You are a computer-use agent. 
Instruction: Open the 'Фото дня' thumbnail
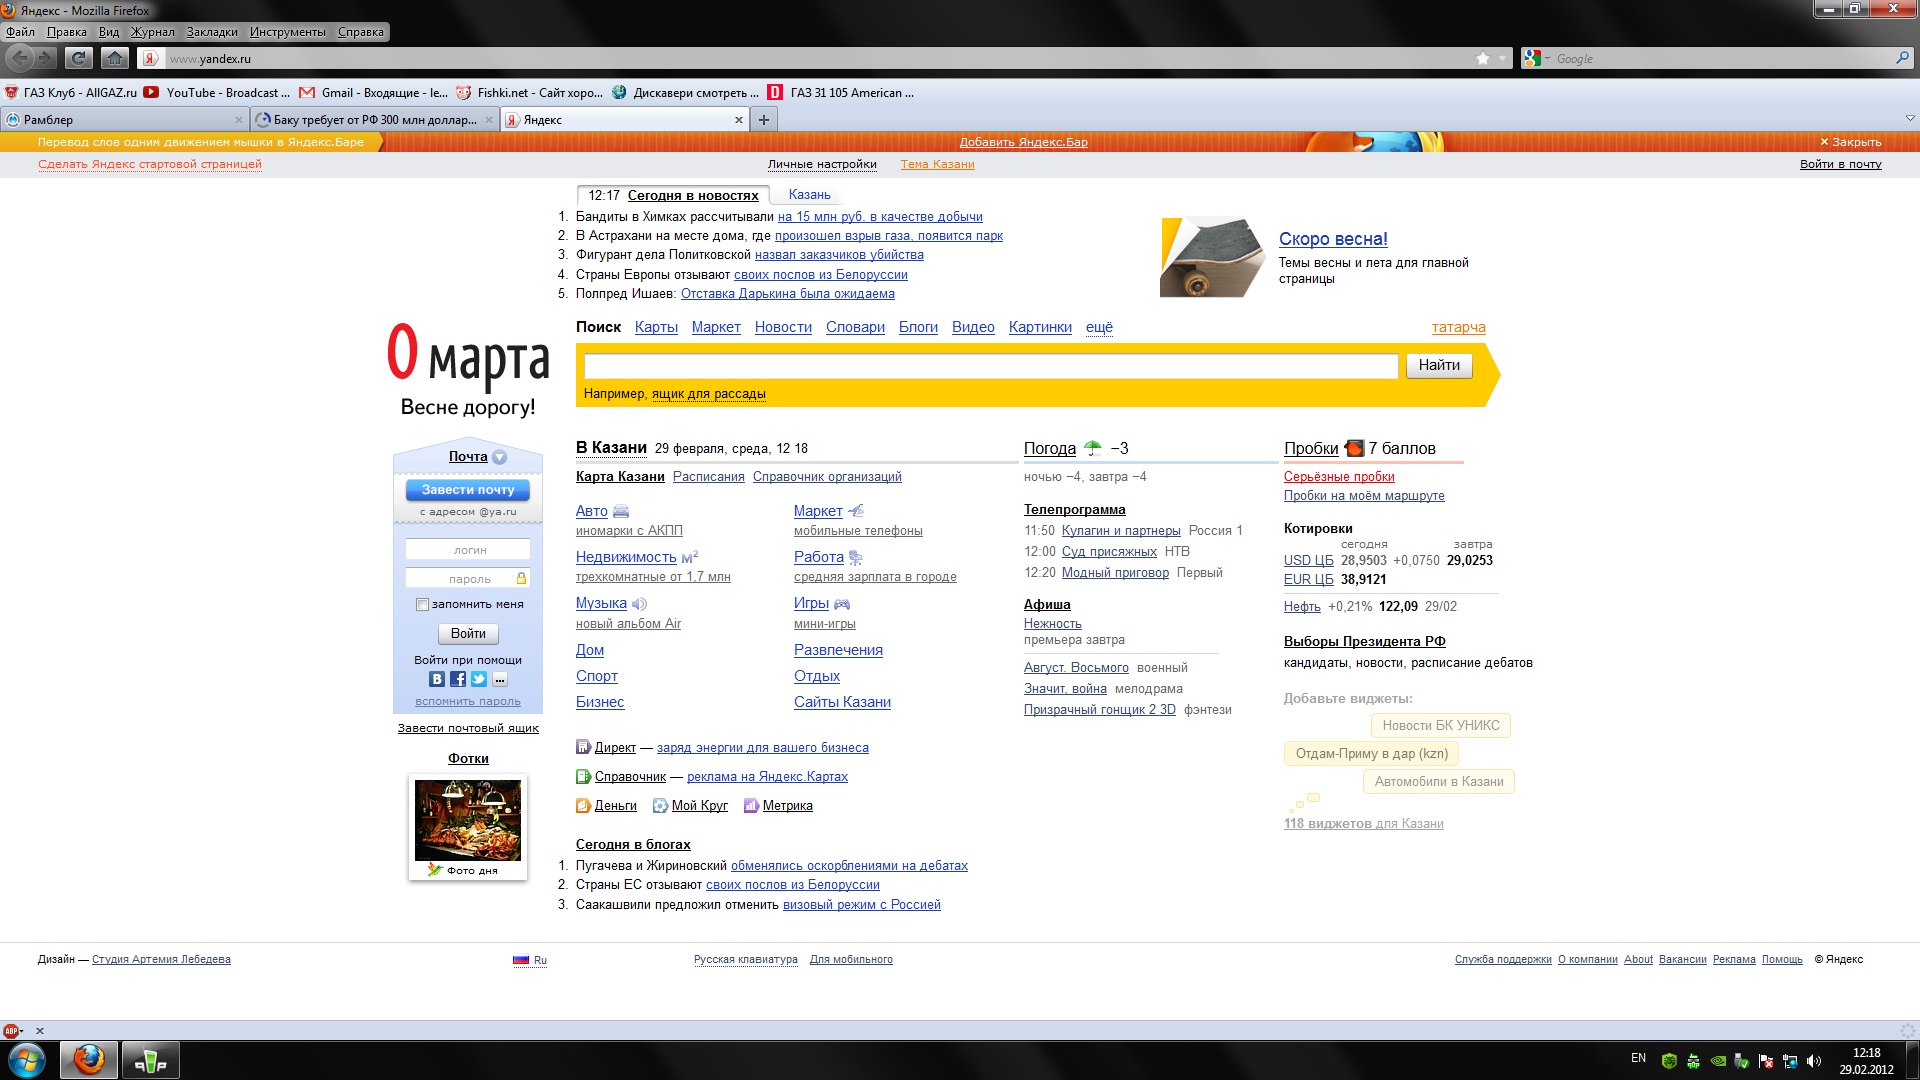pyautogui.click(x=468, y=821)
